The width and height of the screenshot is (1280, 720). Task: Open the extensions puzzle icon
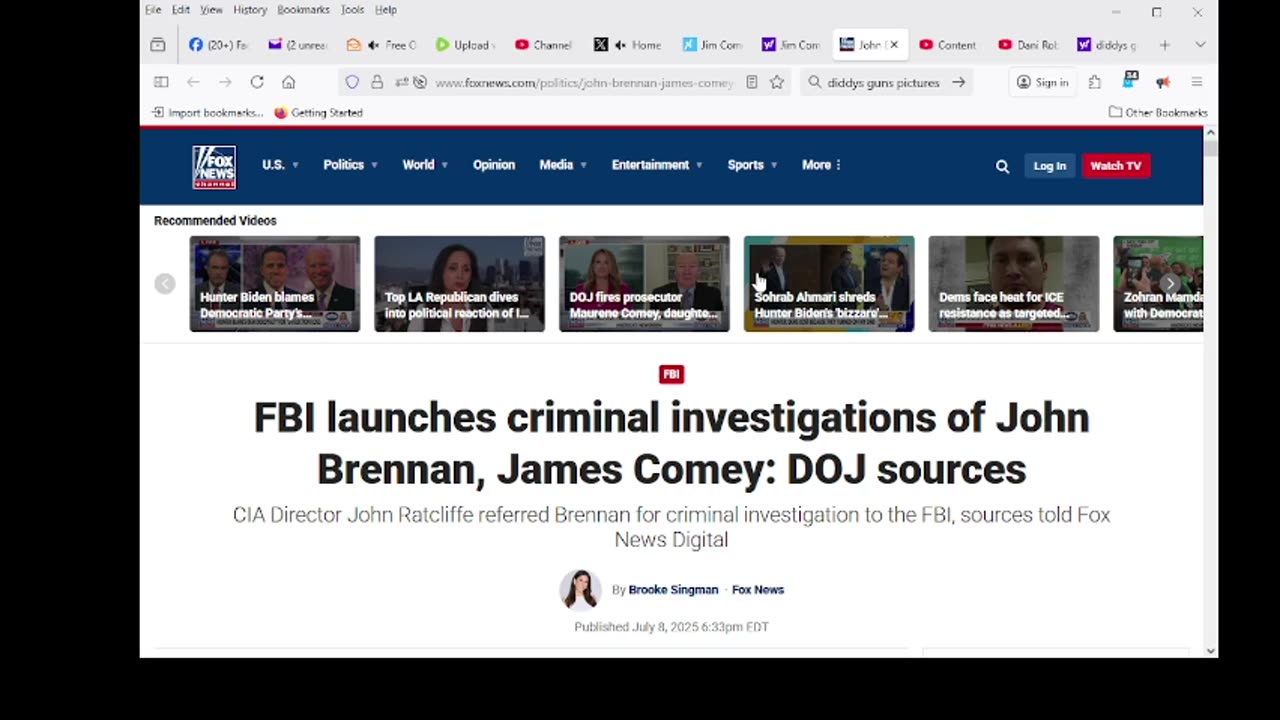coord(1095,82)
